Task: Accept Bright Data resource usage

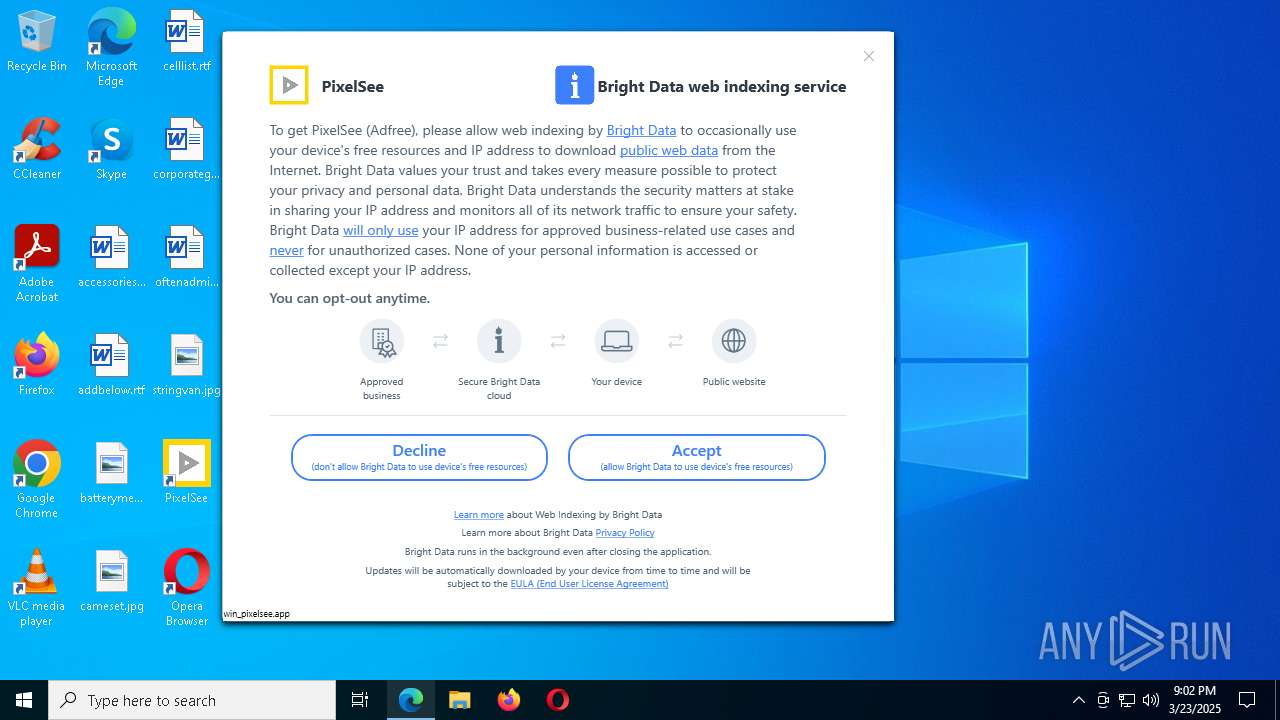Action: click(697, 457)
